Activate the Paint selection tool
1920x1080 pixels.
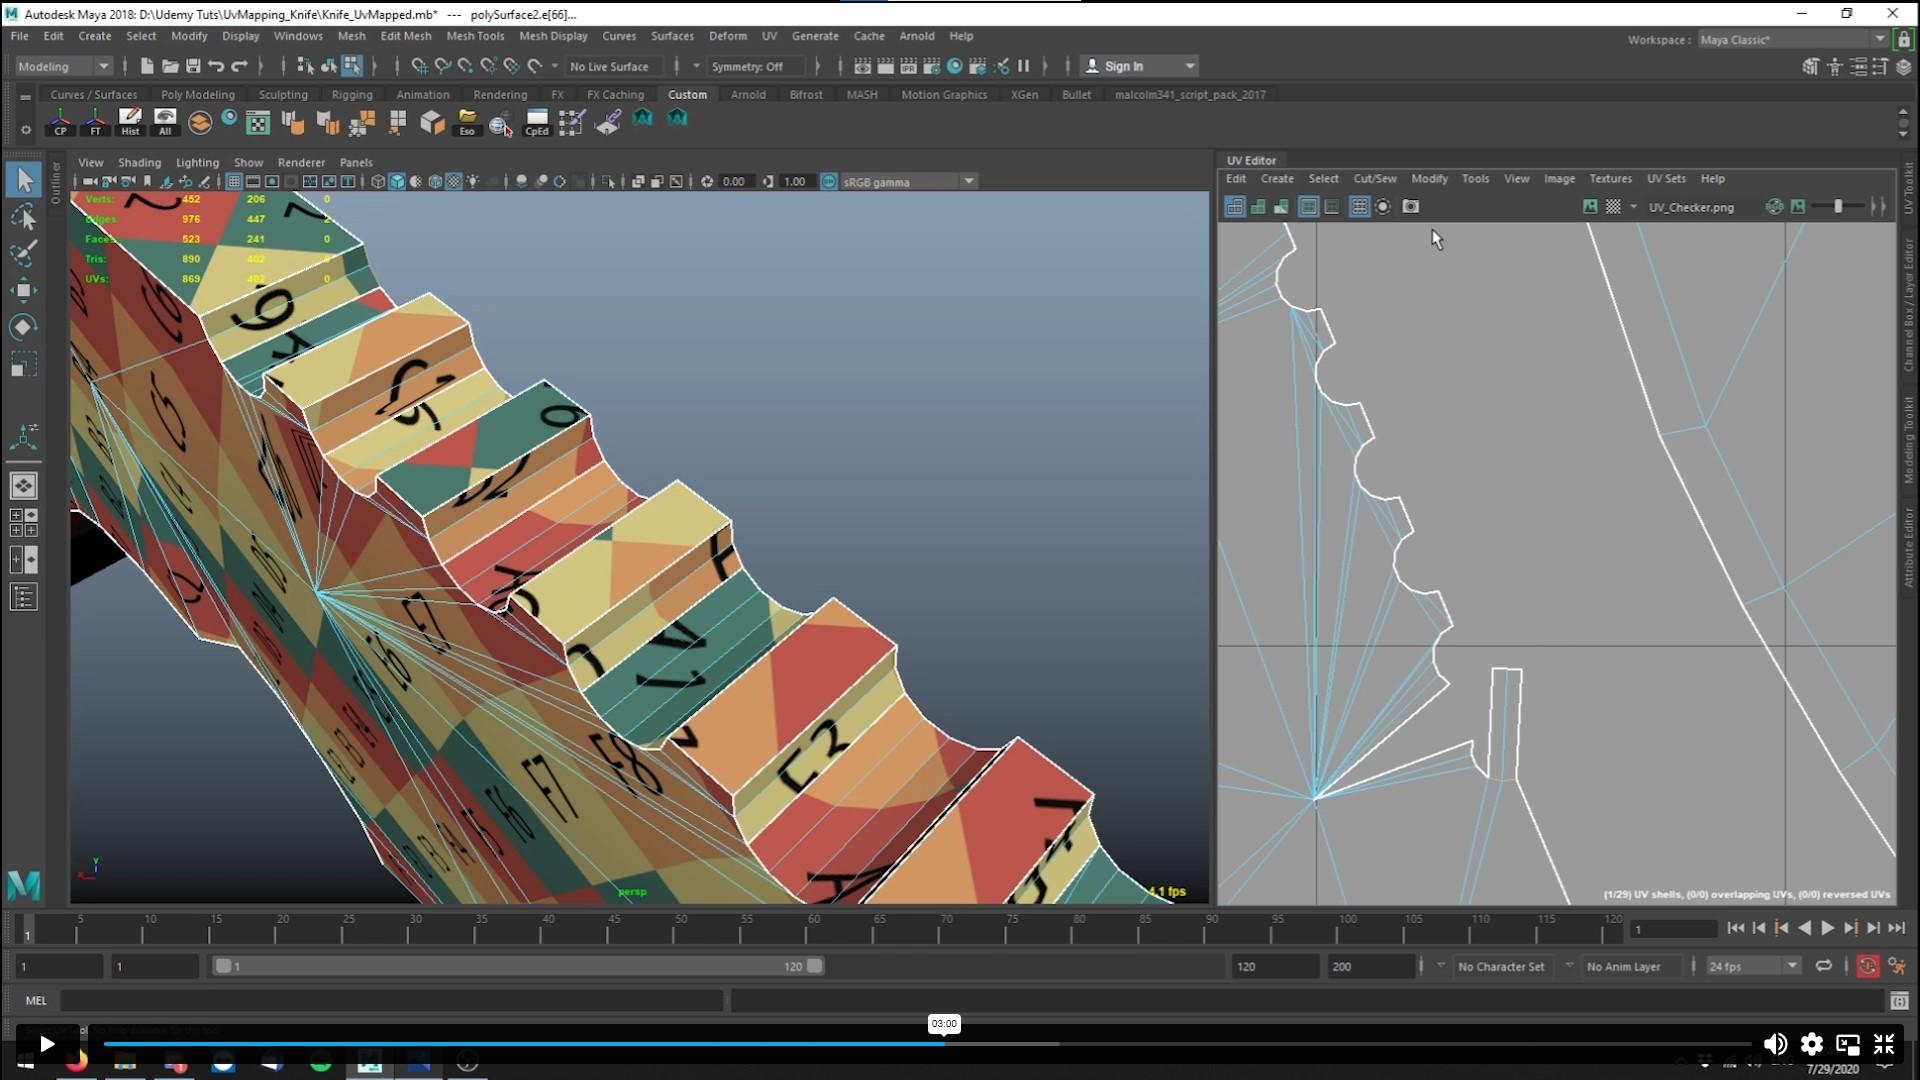pyautogui.click(x=24, y=254)
